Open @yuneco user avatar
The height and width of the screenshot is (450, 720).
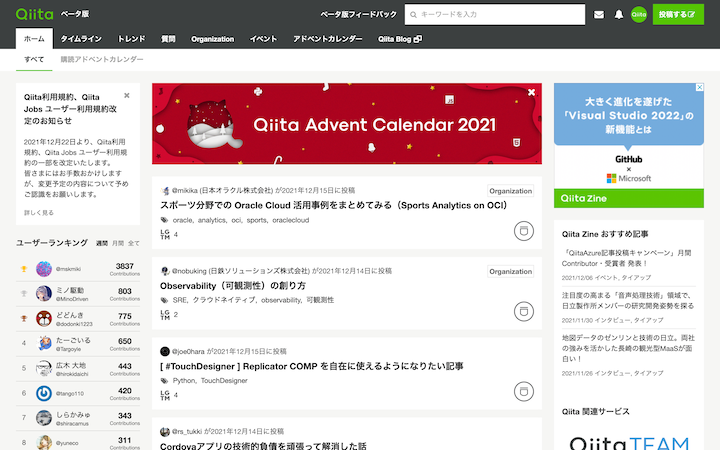44,443
